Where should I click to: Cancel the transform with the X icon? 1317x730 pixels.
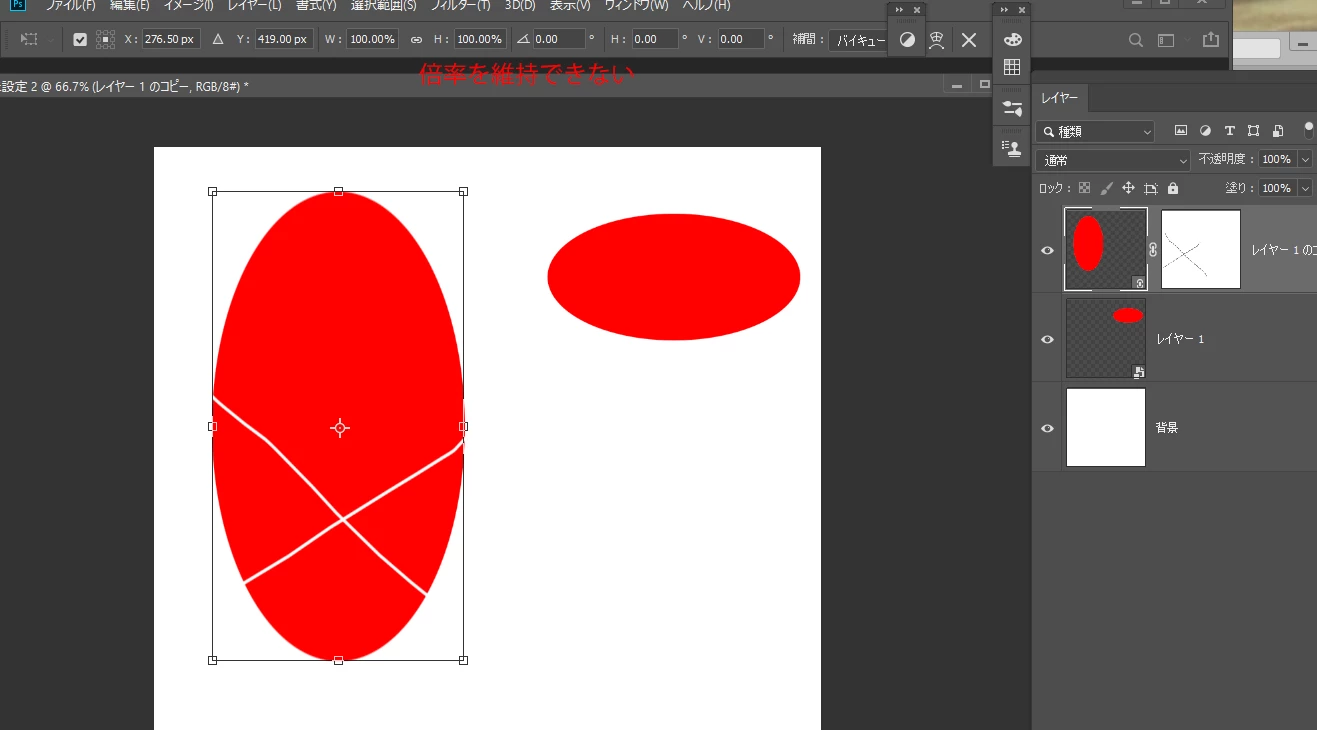969,40
